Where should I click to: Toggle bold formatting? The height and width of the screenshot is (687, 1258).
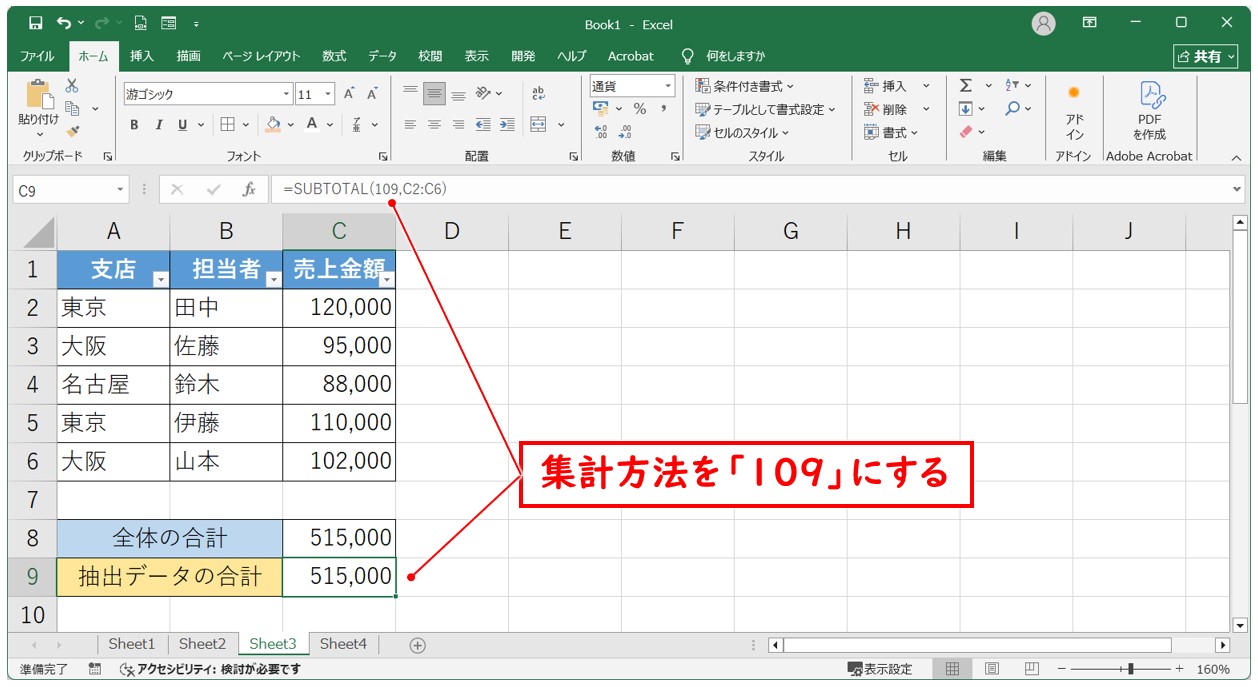coord(135,125)
